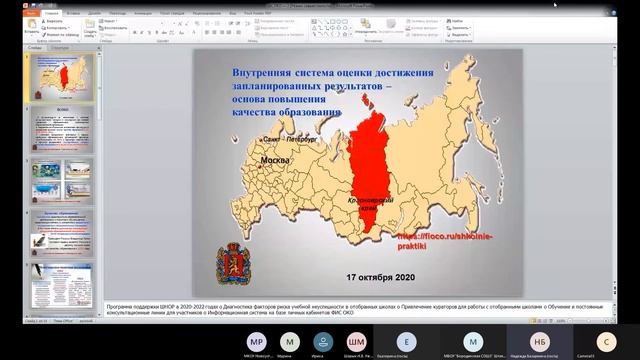Click the Arrange (Упорядочить) icon
This screenshot has height=360, width=640.
[365, 23]
